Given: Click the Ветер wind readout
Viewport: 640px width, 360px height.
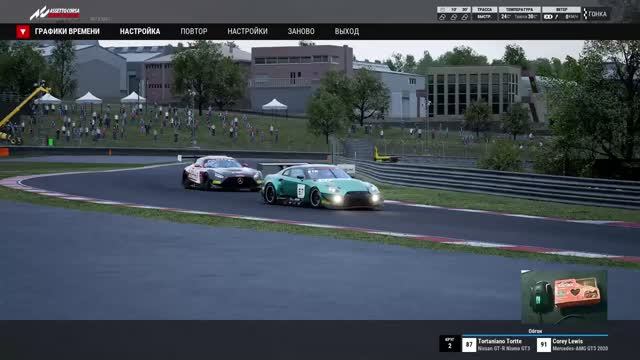Looking at the screenshot, I should pos(562,13).
